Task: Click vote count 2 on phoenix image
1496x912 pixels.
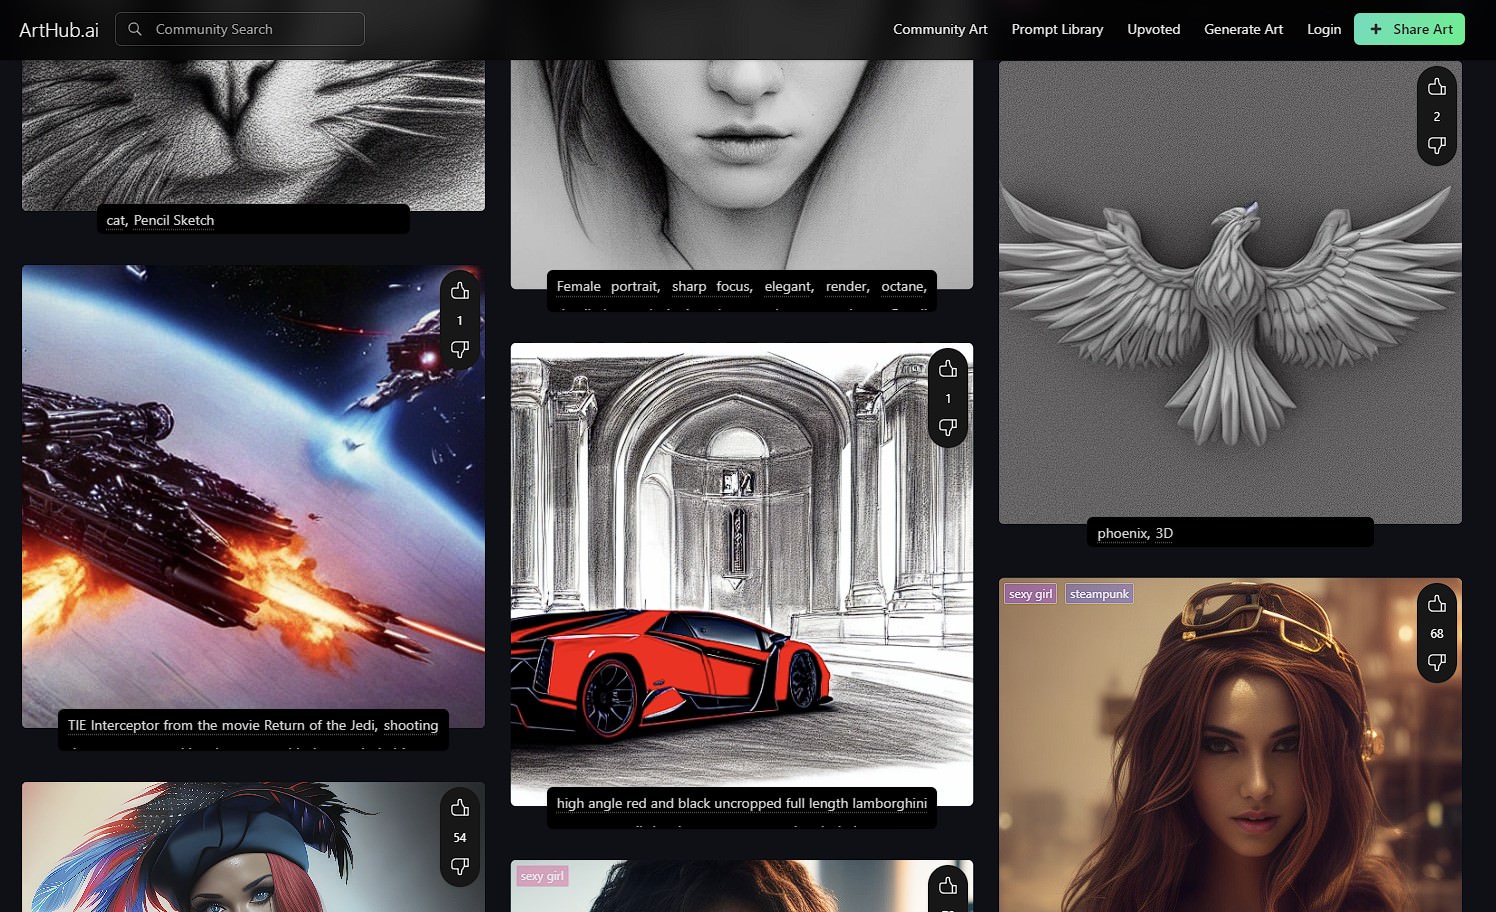Action: [1437, 117]
